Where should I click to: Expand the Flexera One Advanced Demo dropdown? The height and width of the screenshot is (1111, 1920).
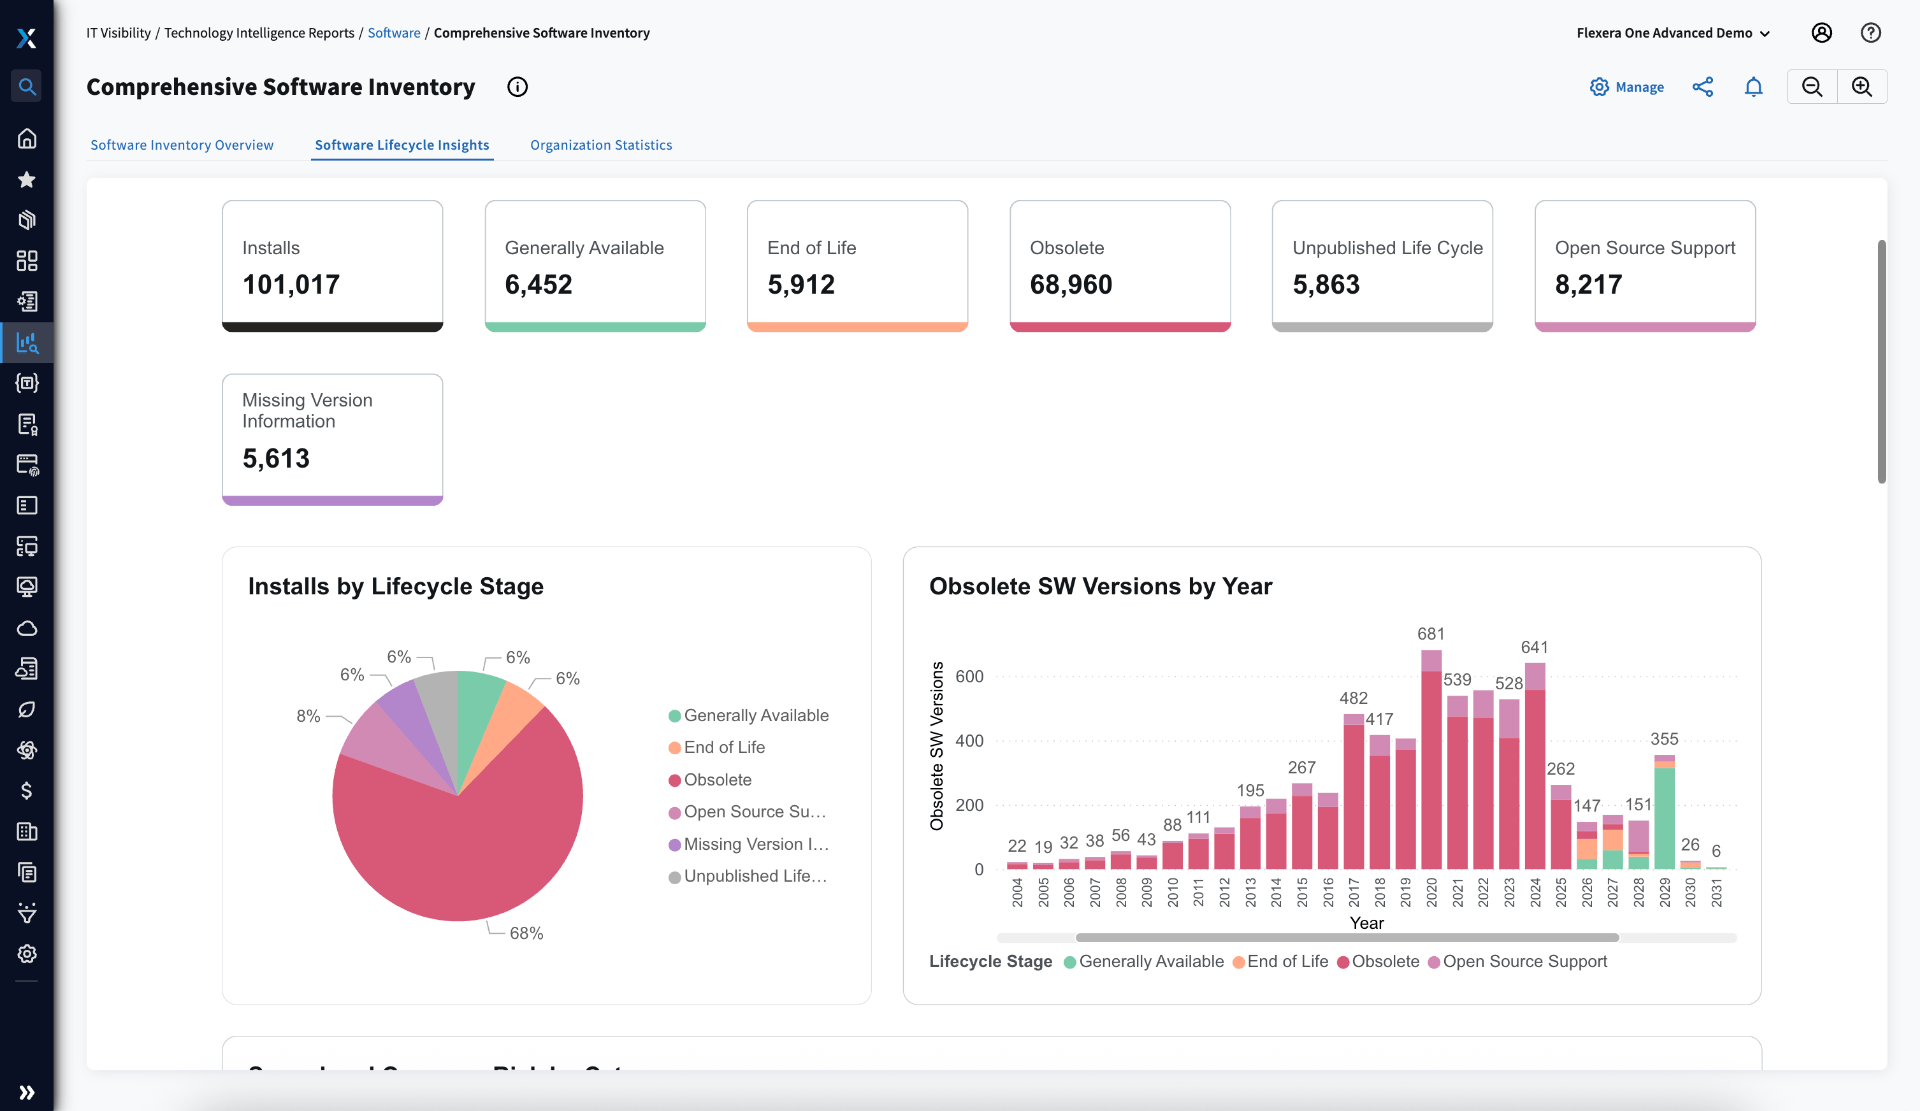tap(1673, 33)
